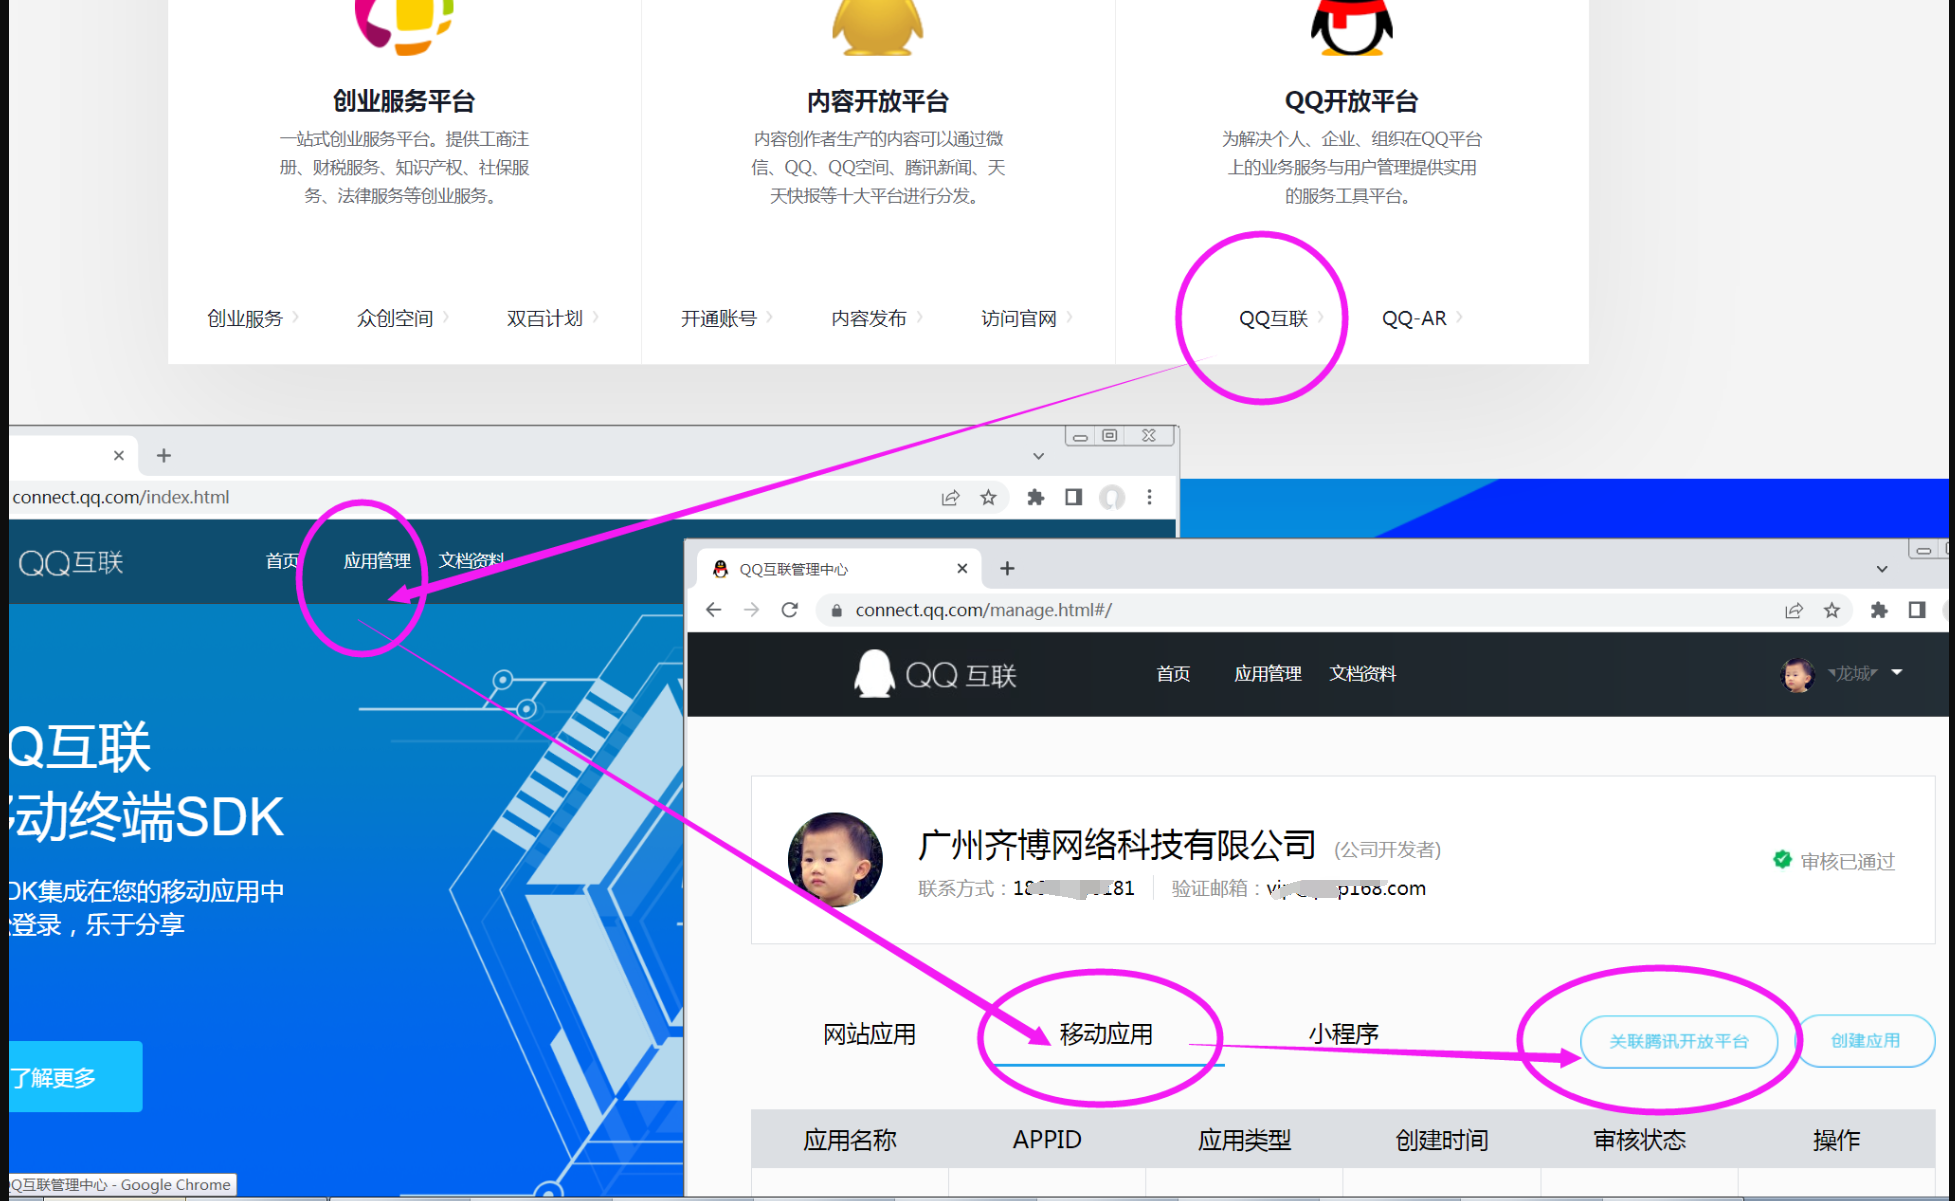This screenshot has height=1201, width=1955.
Task: Share page icon in the back Chrome window
Action: [x=950, y=497]
